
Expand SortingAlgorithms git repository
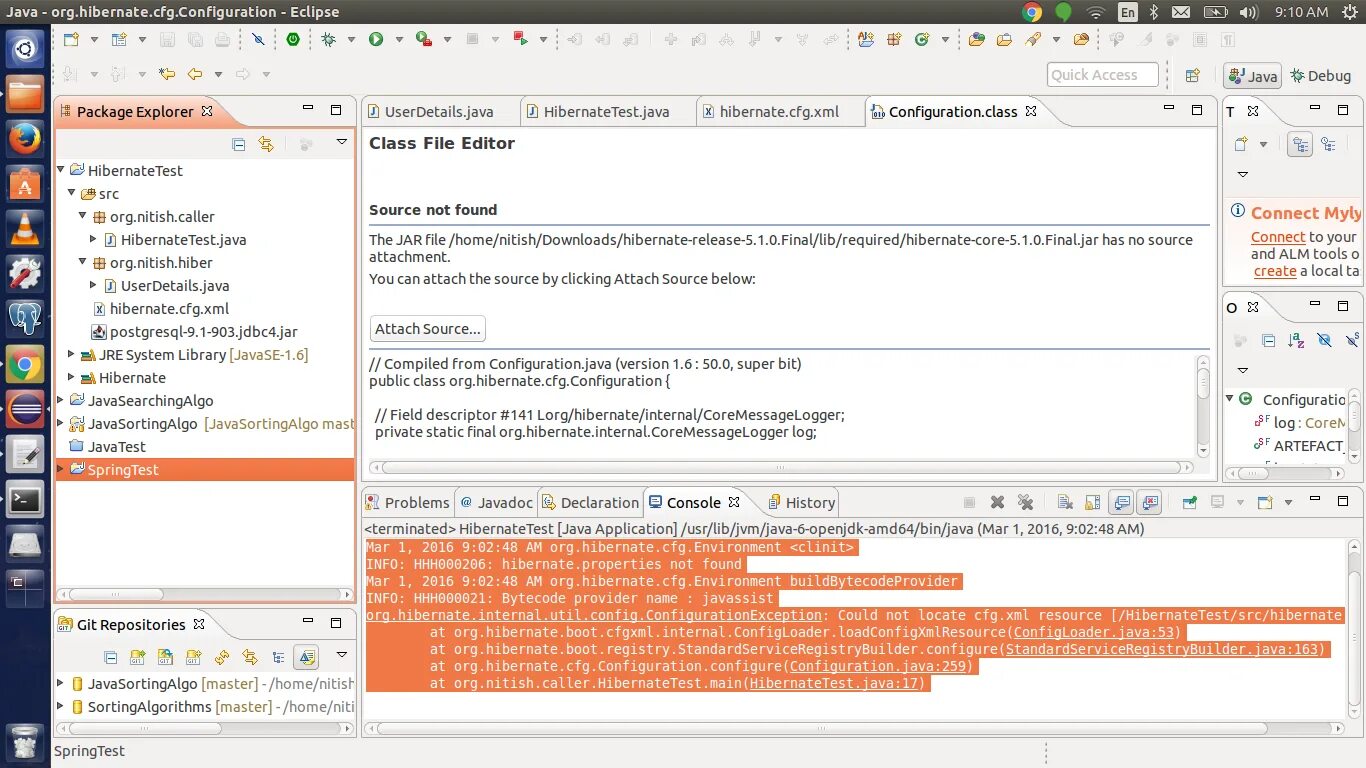pos(61,706)
